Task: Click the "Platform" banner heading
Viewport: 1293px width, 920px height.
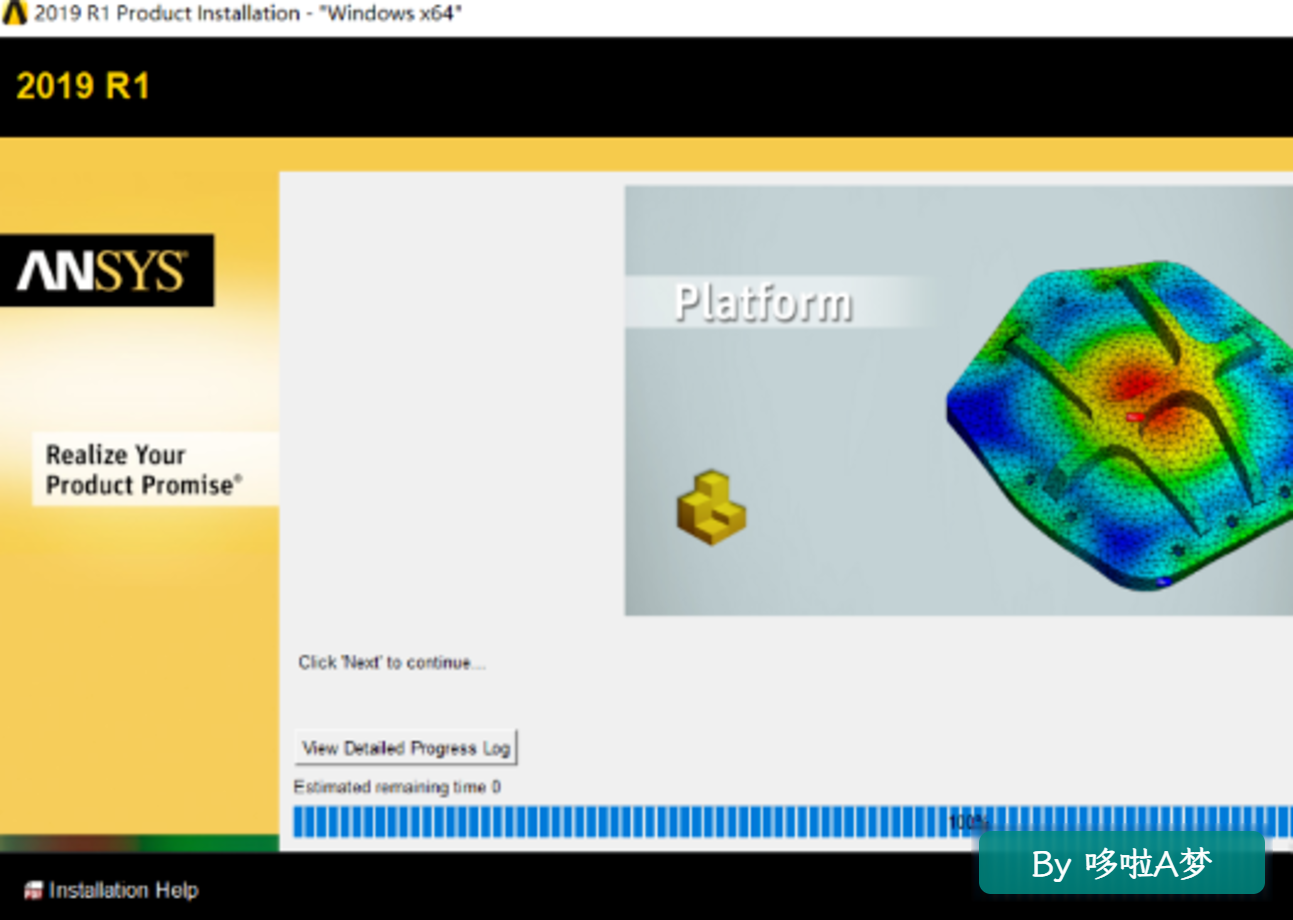Action: click(763, 302)
